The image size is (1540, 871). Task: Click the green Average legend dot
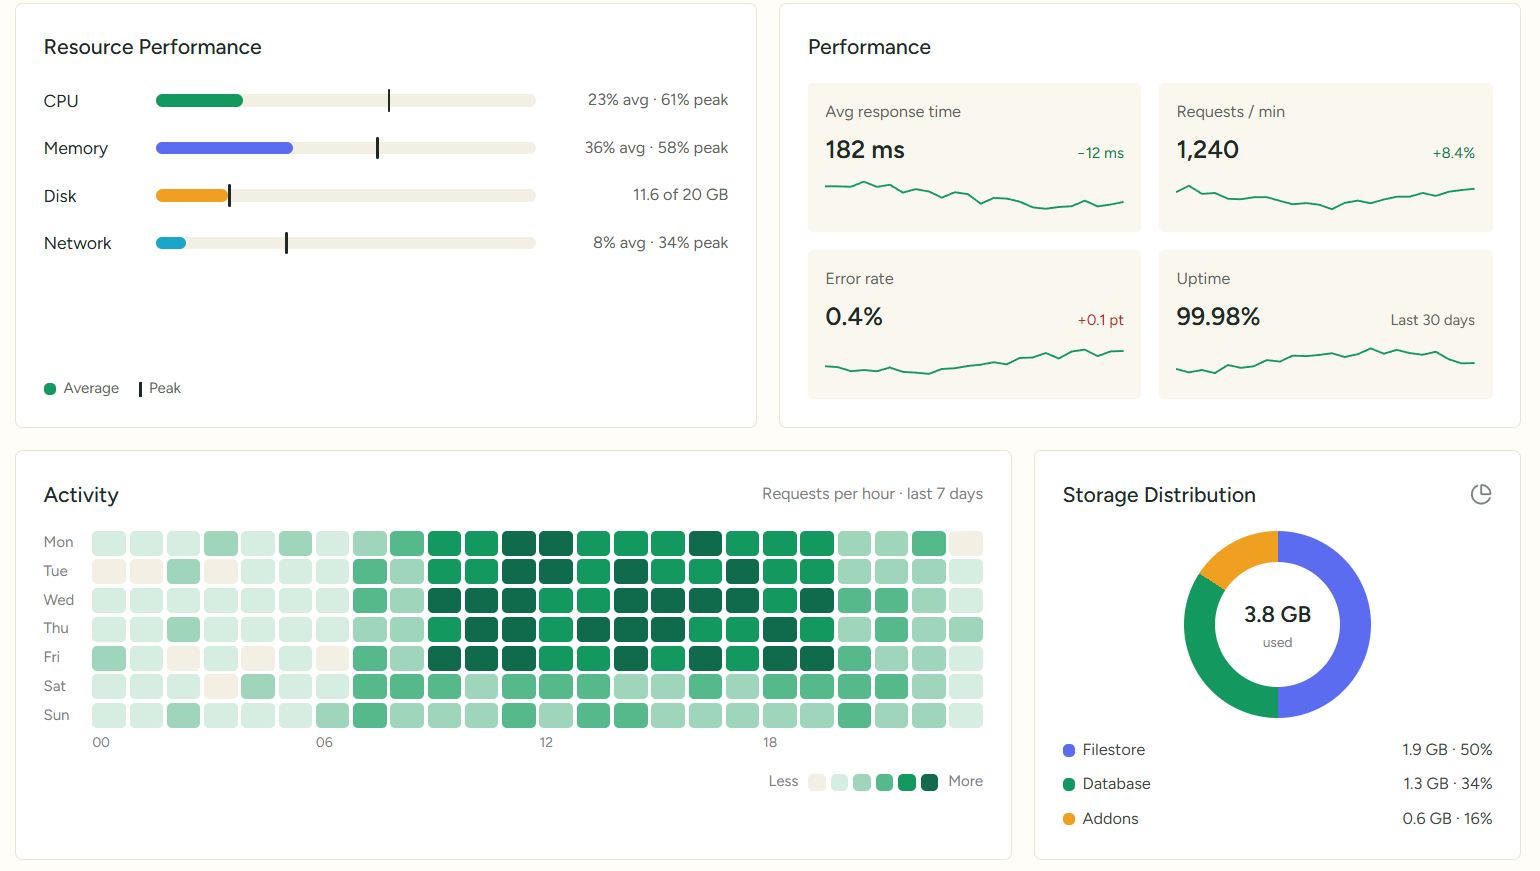click(50, 389)
